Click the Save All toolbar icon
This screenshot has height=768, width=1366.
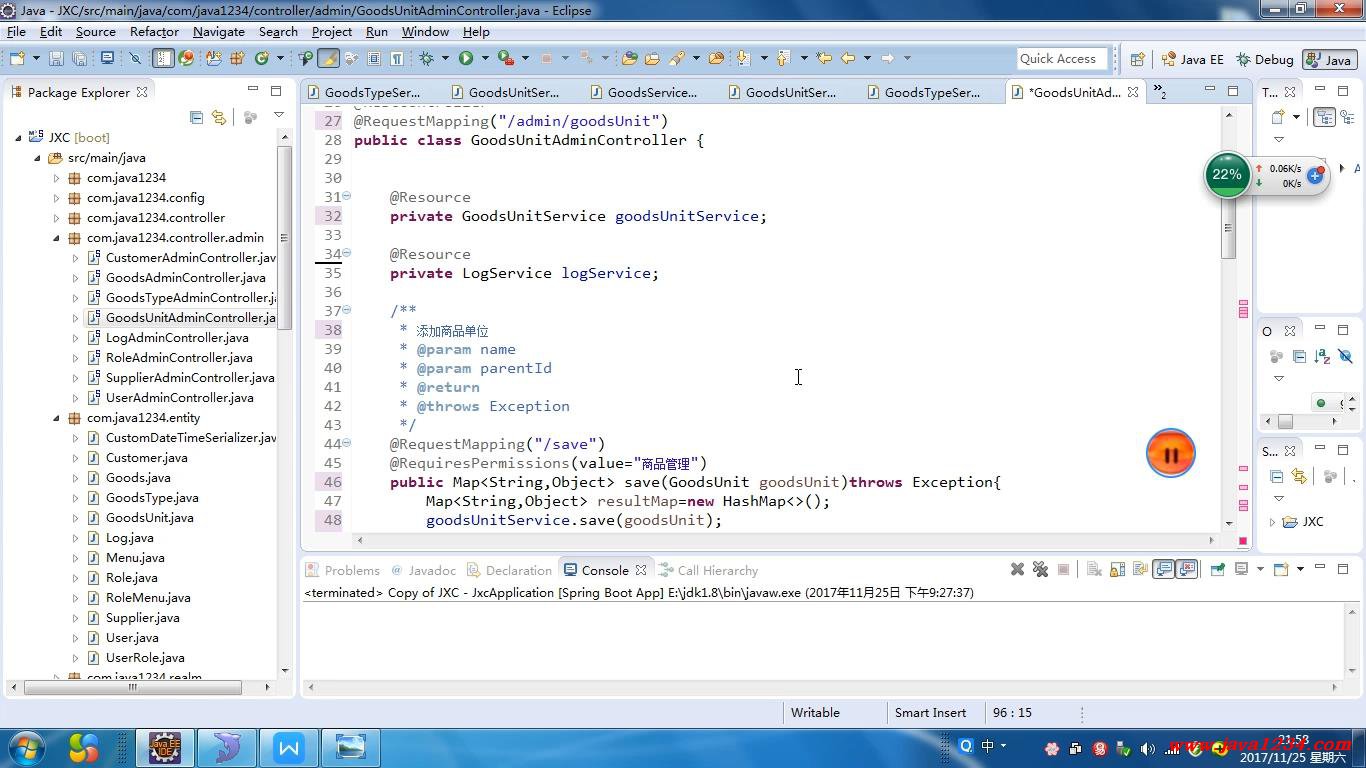[x=78, y=58]
